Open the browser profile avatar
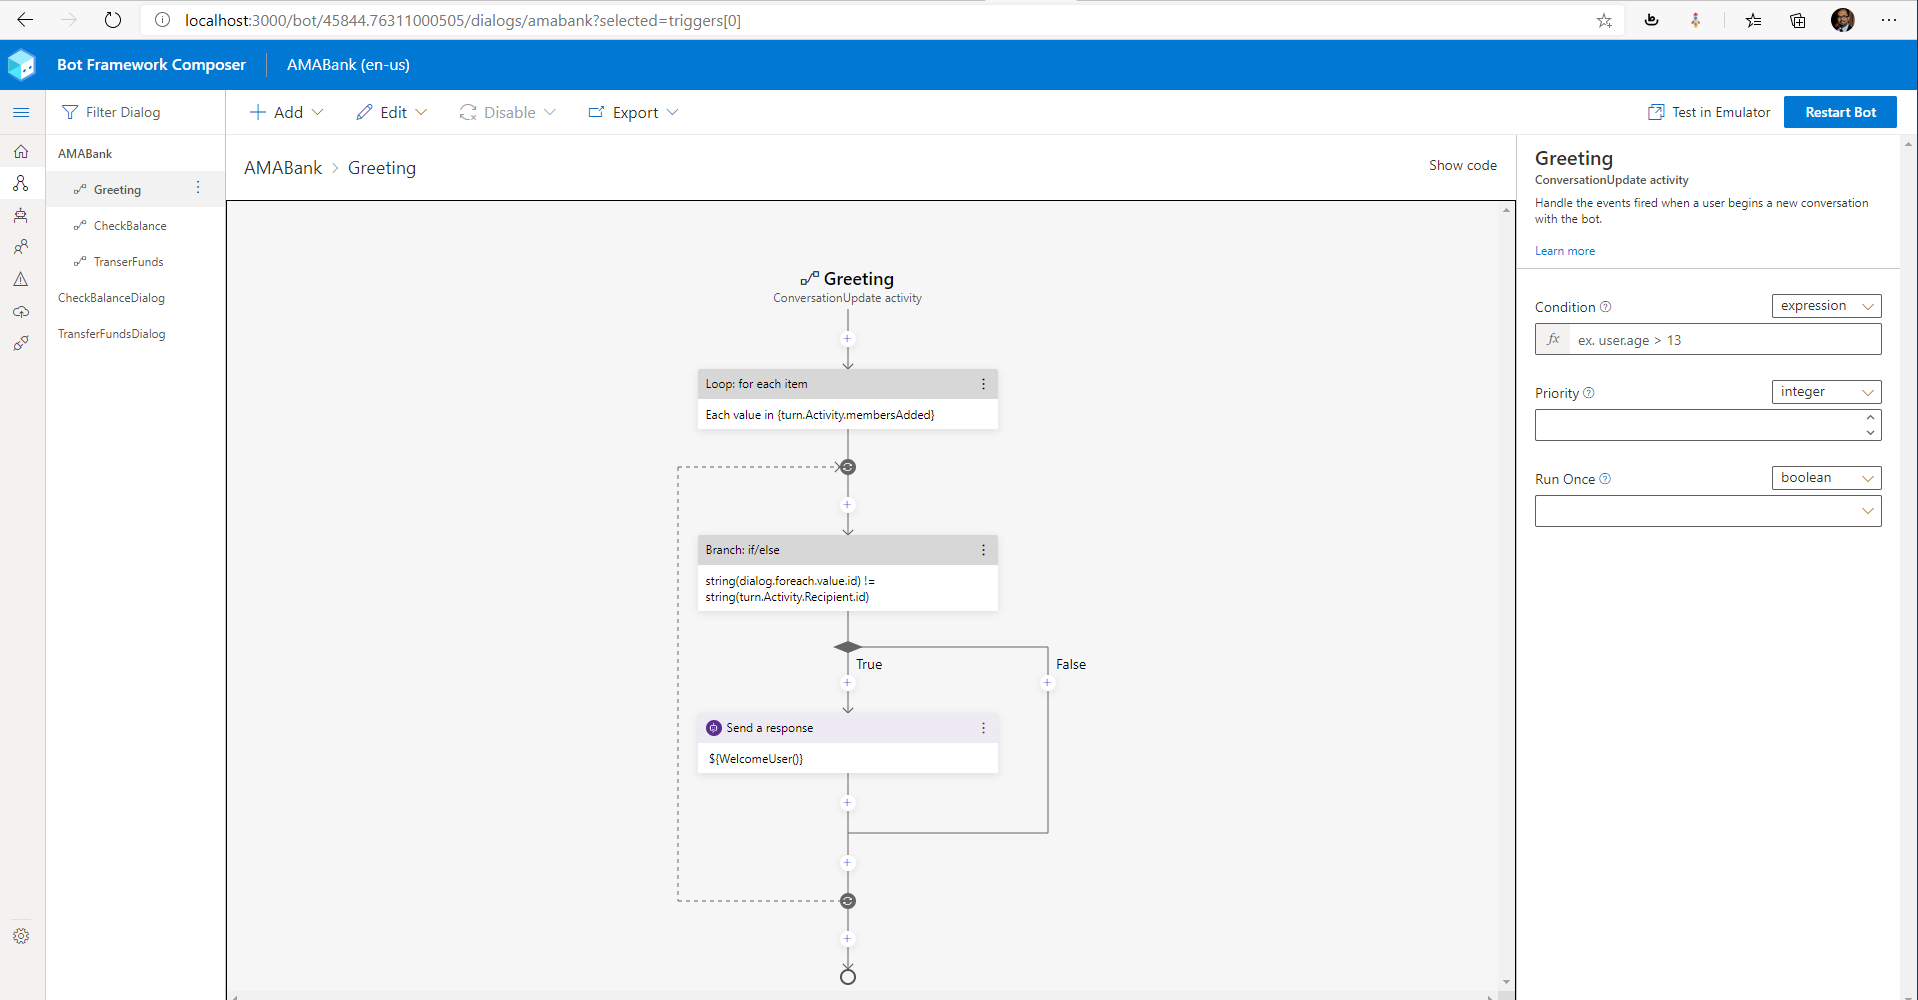The width and height of the screenshot is (1918, 1000). (x=1842, y=20)
